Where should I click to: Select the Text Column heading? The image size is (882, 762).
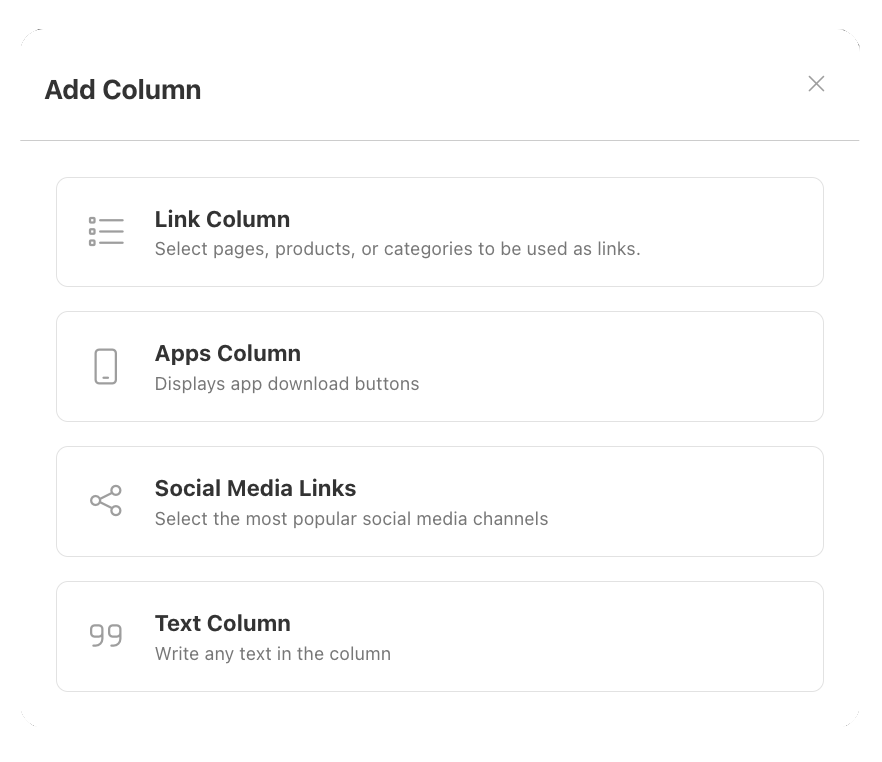[223, 623]
